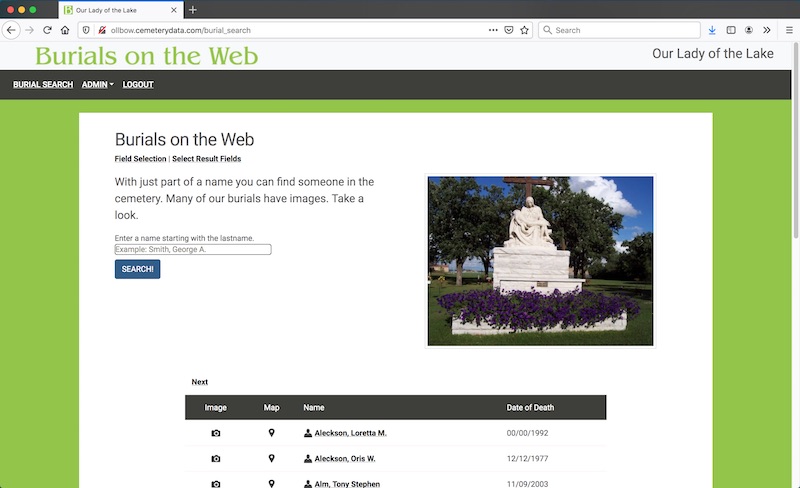Show more toolbar tools chevrons
This screenshot has height=488, width=800.
point(766,30)
